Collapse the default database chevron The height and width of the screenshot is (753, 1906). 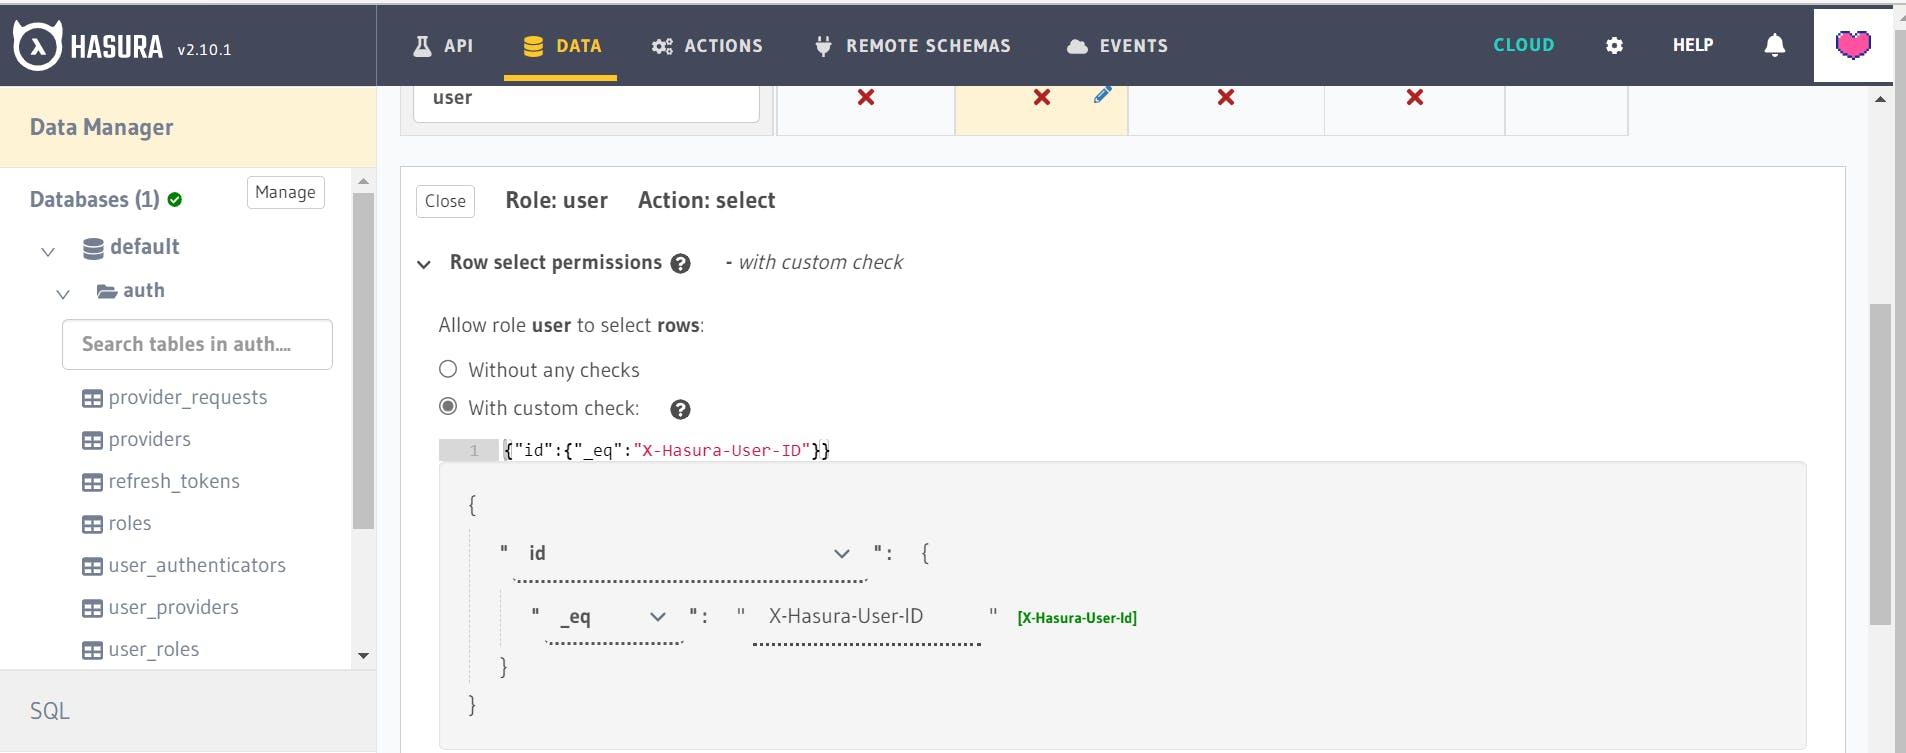(x=47, y=251)
